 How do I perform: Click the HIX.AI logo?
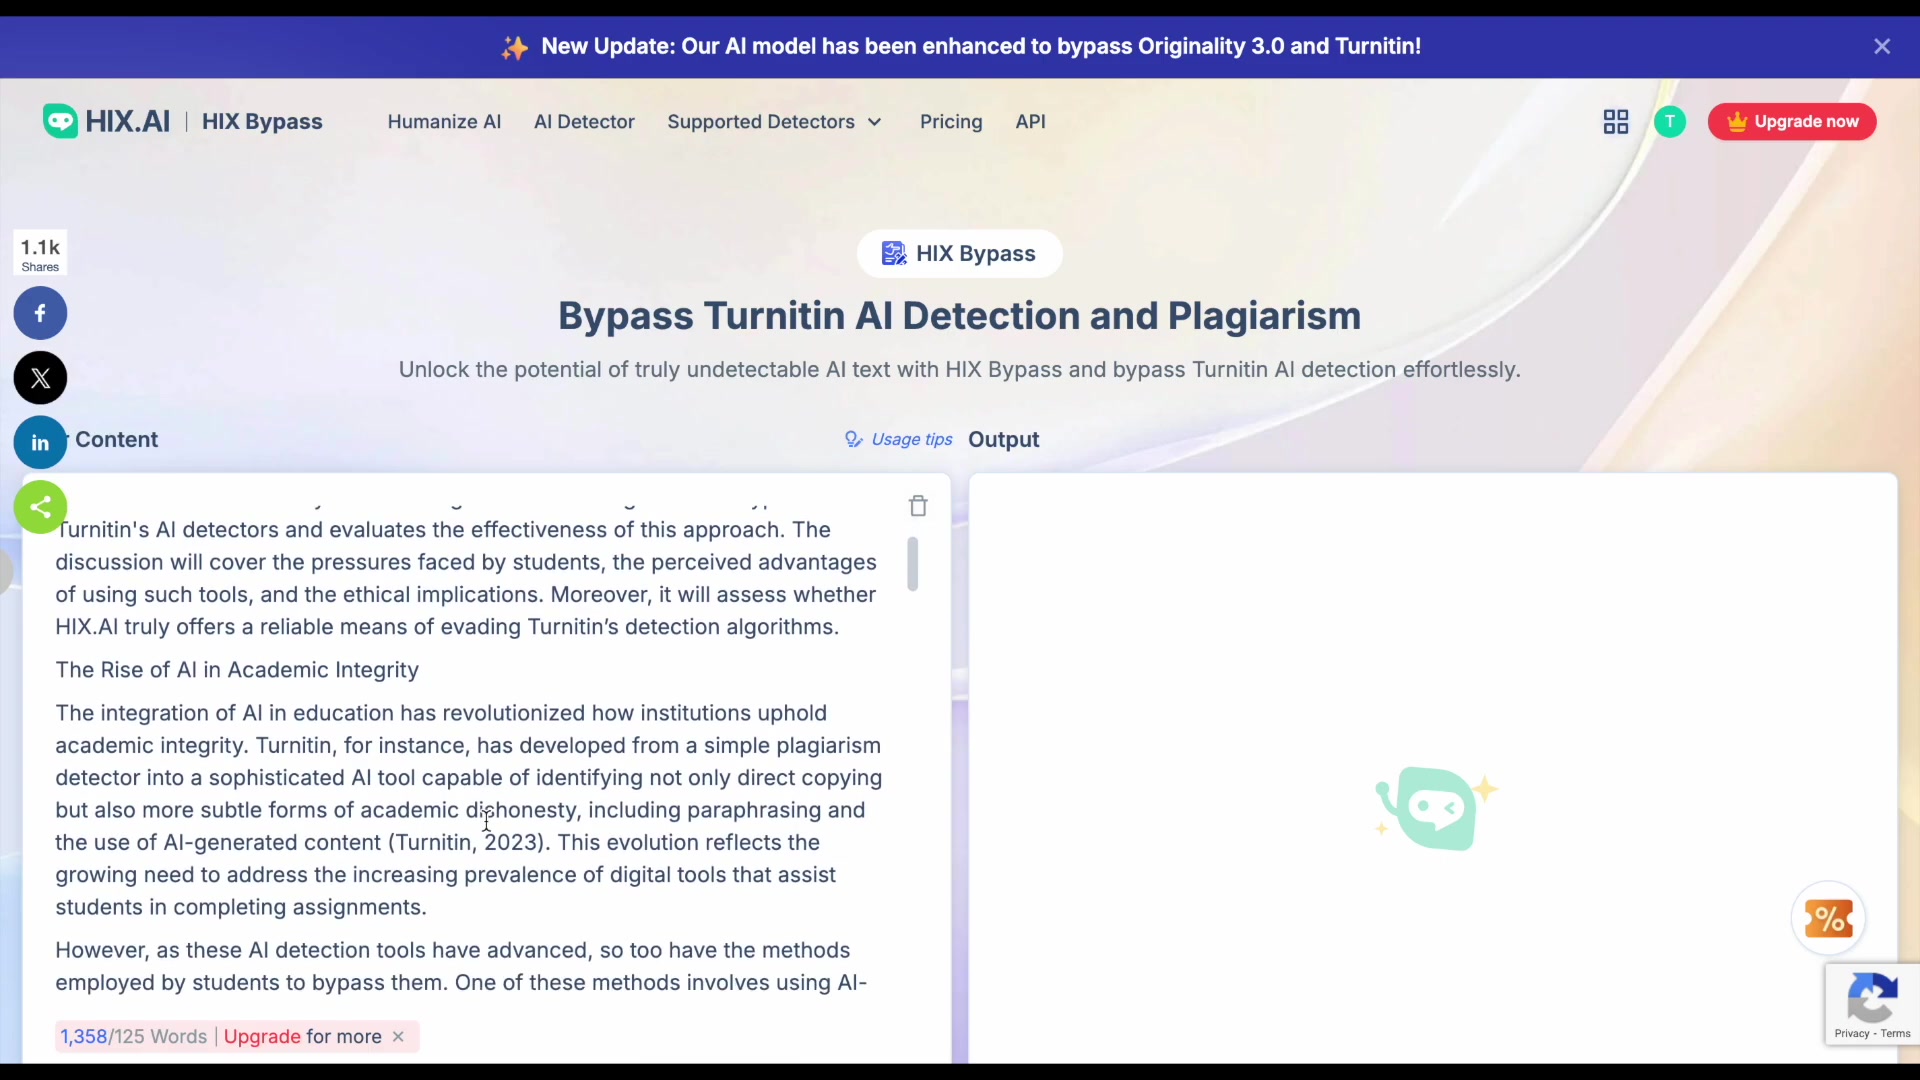pyautogui.click(x=107, y=121)
